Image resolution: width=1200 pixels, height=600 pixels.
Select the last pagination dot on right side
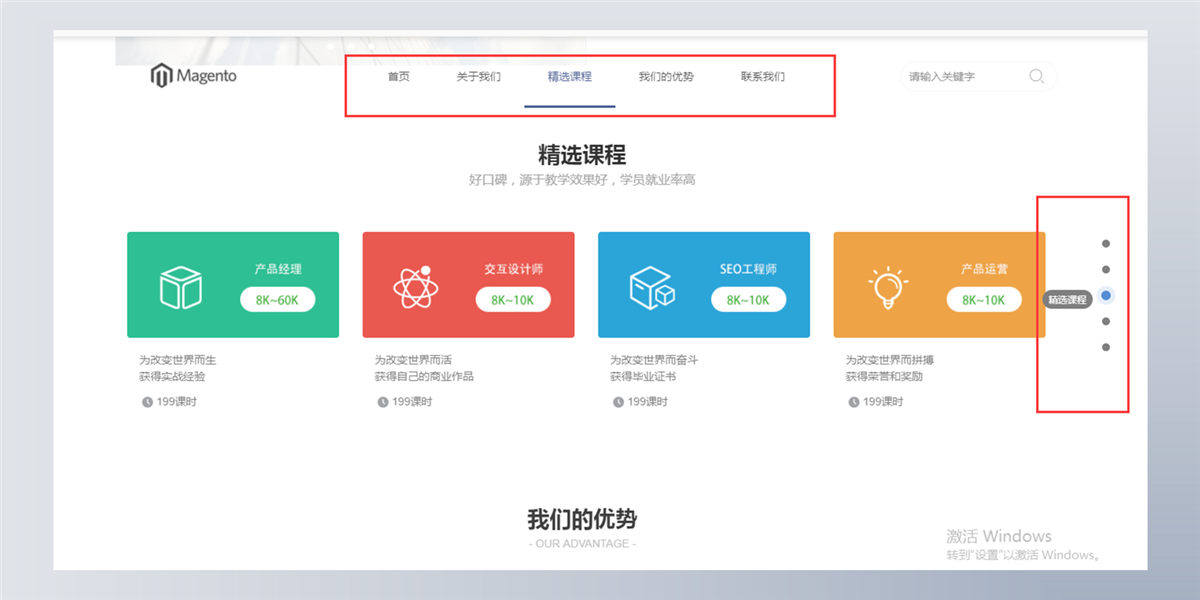[1105, 346]
